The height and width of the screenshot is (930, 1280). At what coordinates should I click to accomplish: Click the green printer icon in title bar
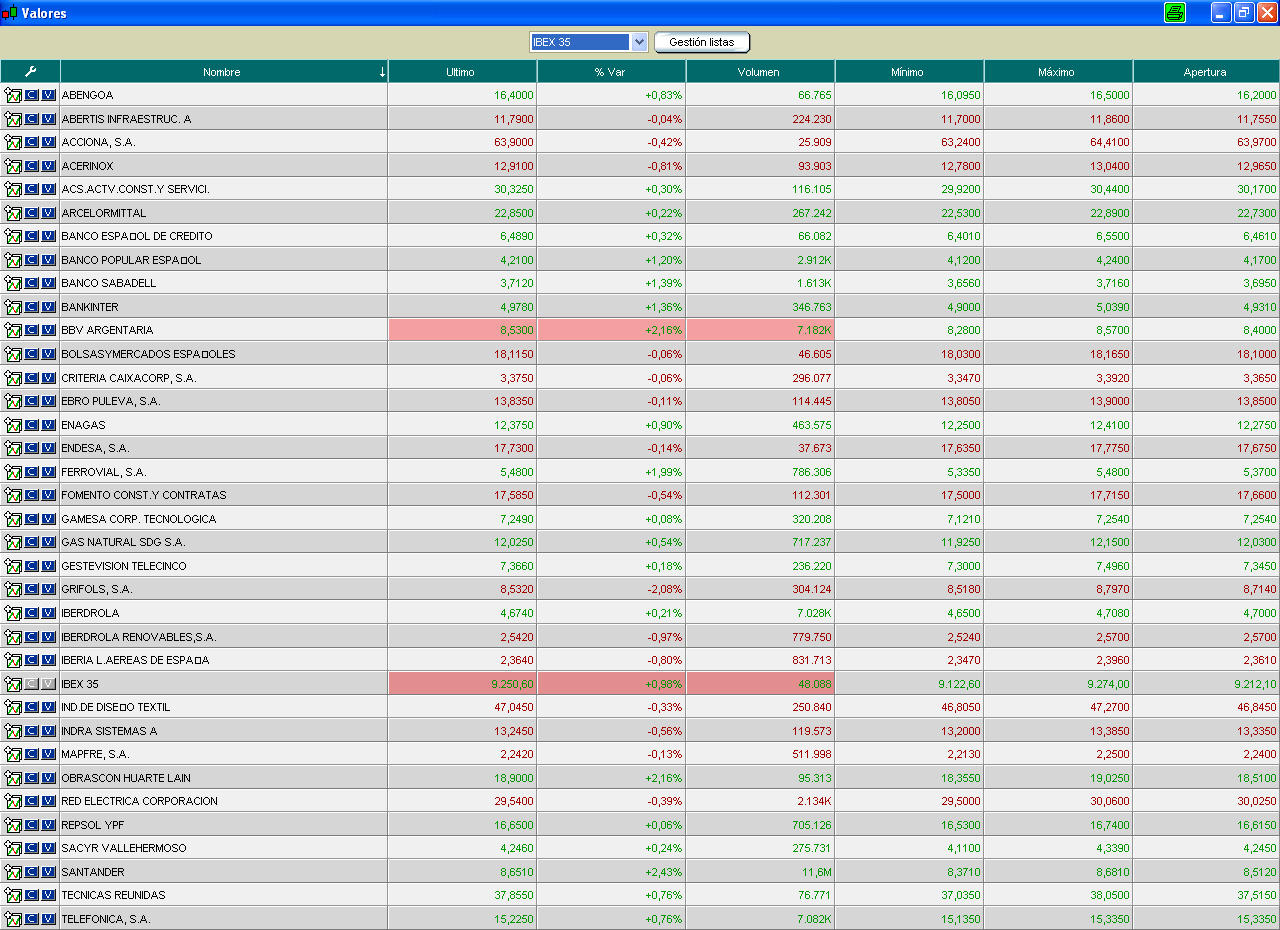pos(1175,12)
